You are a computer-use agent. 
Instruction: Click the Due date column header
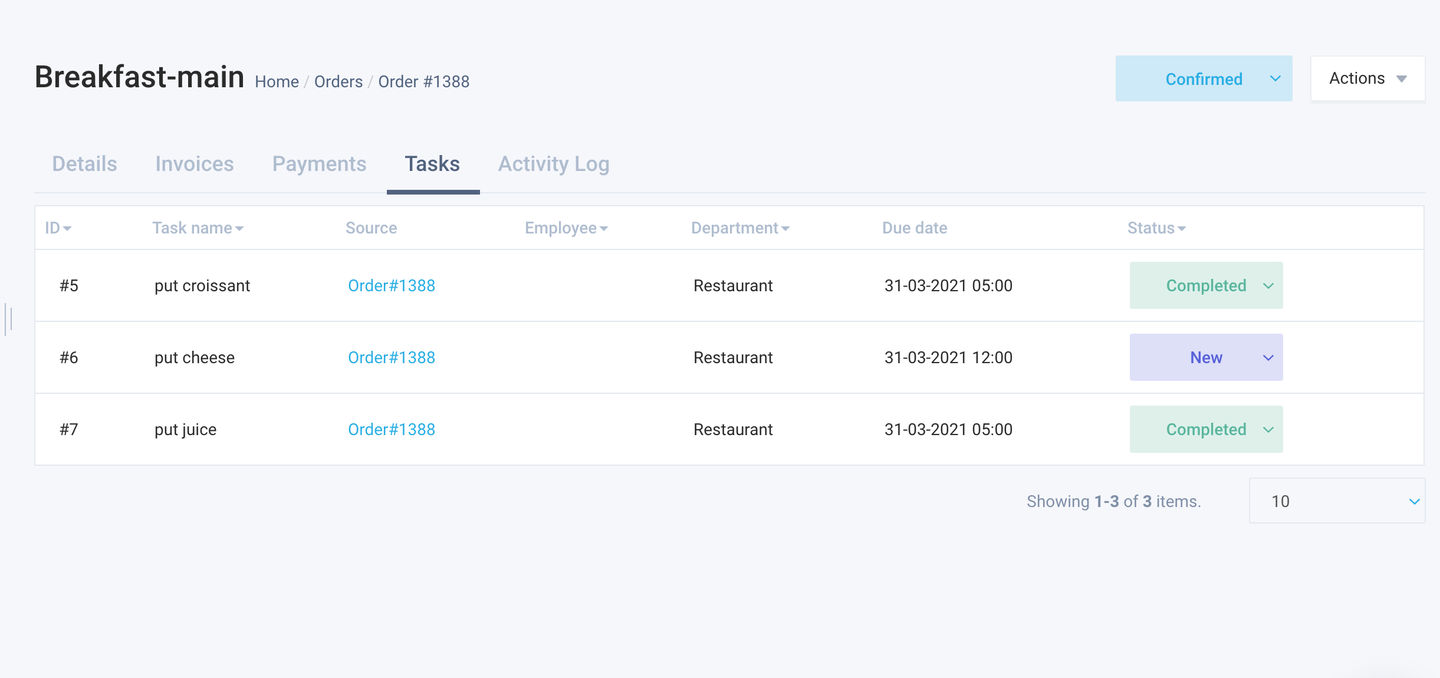click(x=914, y=228)
